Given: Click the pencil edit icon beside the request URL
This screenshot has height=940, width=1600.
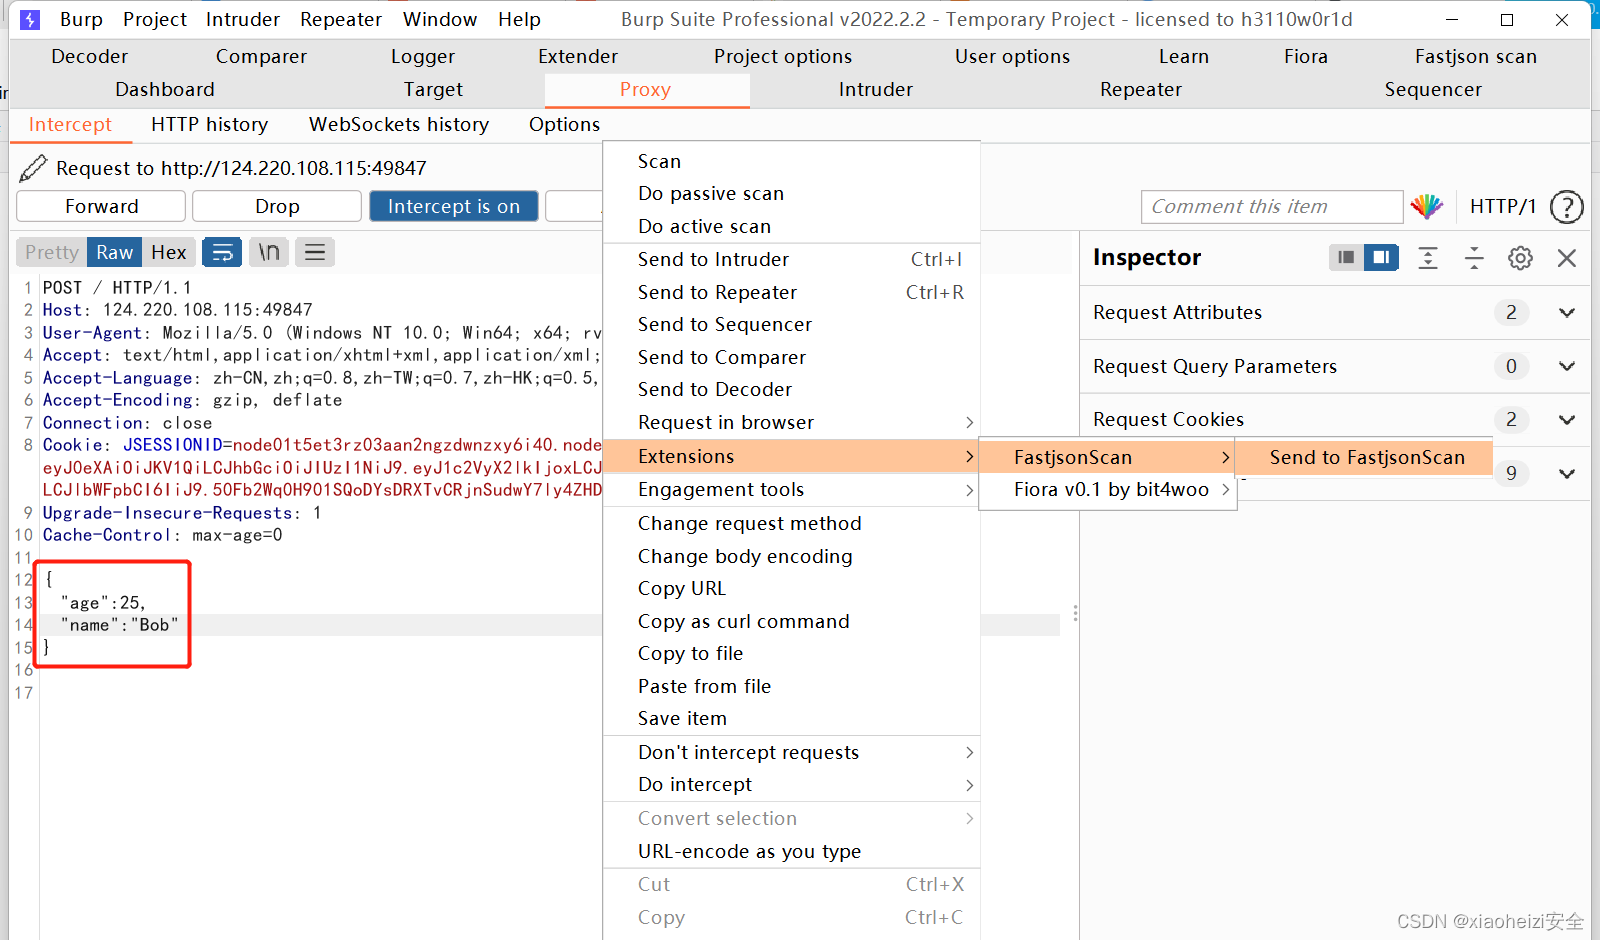Looking at the screenshot, I should [x=33, y=167].
